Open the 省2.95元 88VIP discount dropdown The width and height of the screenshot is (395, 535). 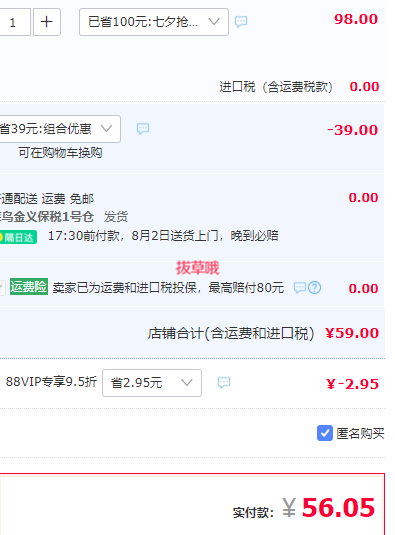coord(152,383)
